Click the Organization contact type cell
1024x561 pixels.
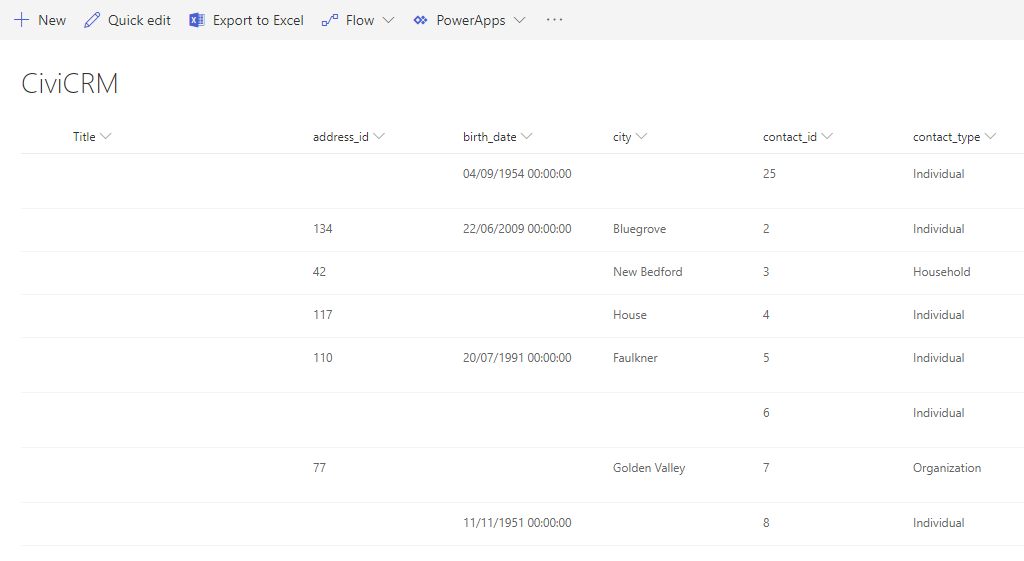[x=946, y=468]
